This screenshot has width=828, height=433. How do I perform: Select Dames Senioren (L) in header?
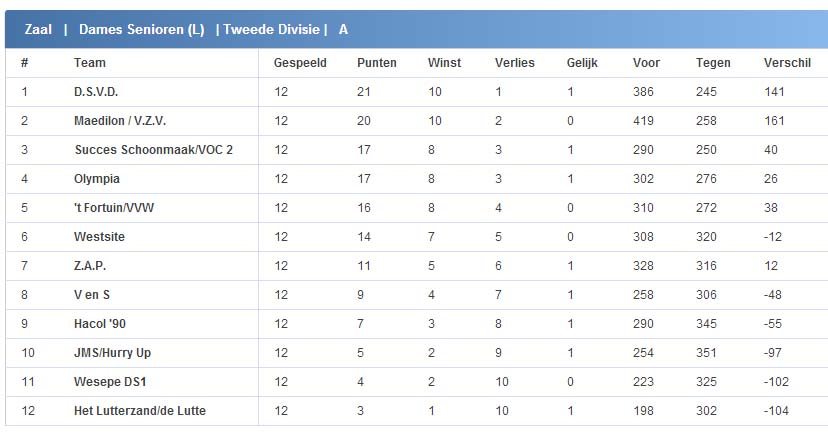point(141,30)
